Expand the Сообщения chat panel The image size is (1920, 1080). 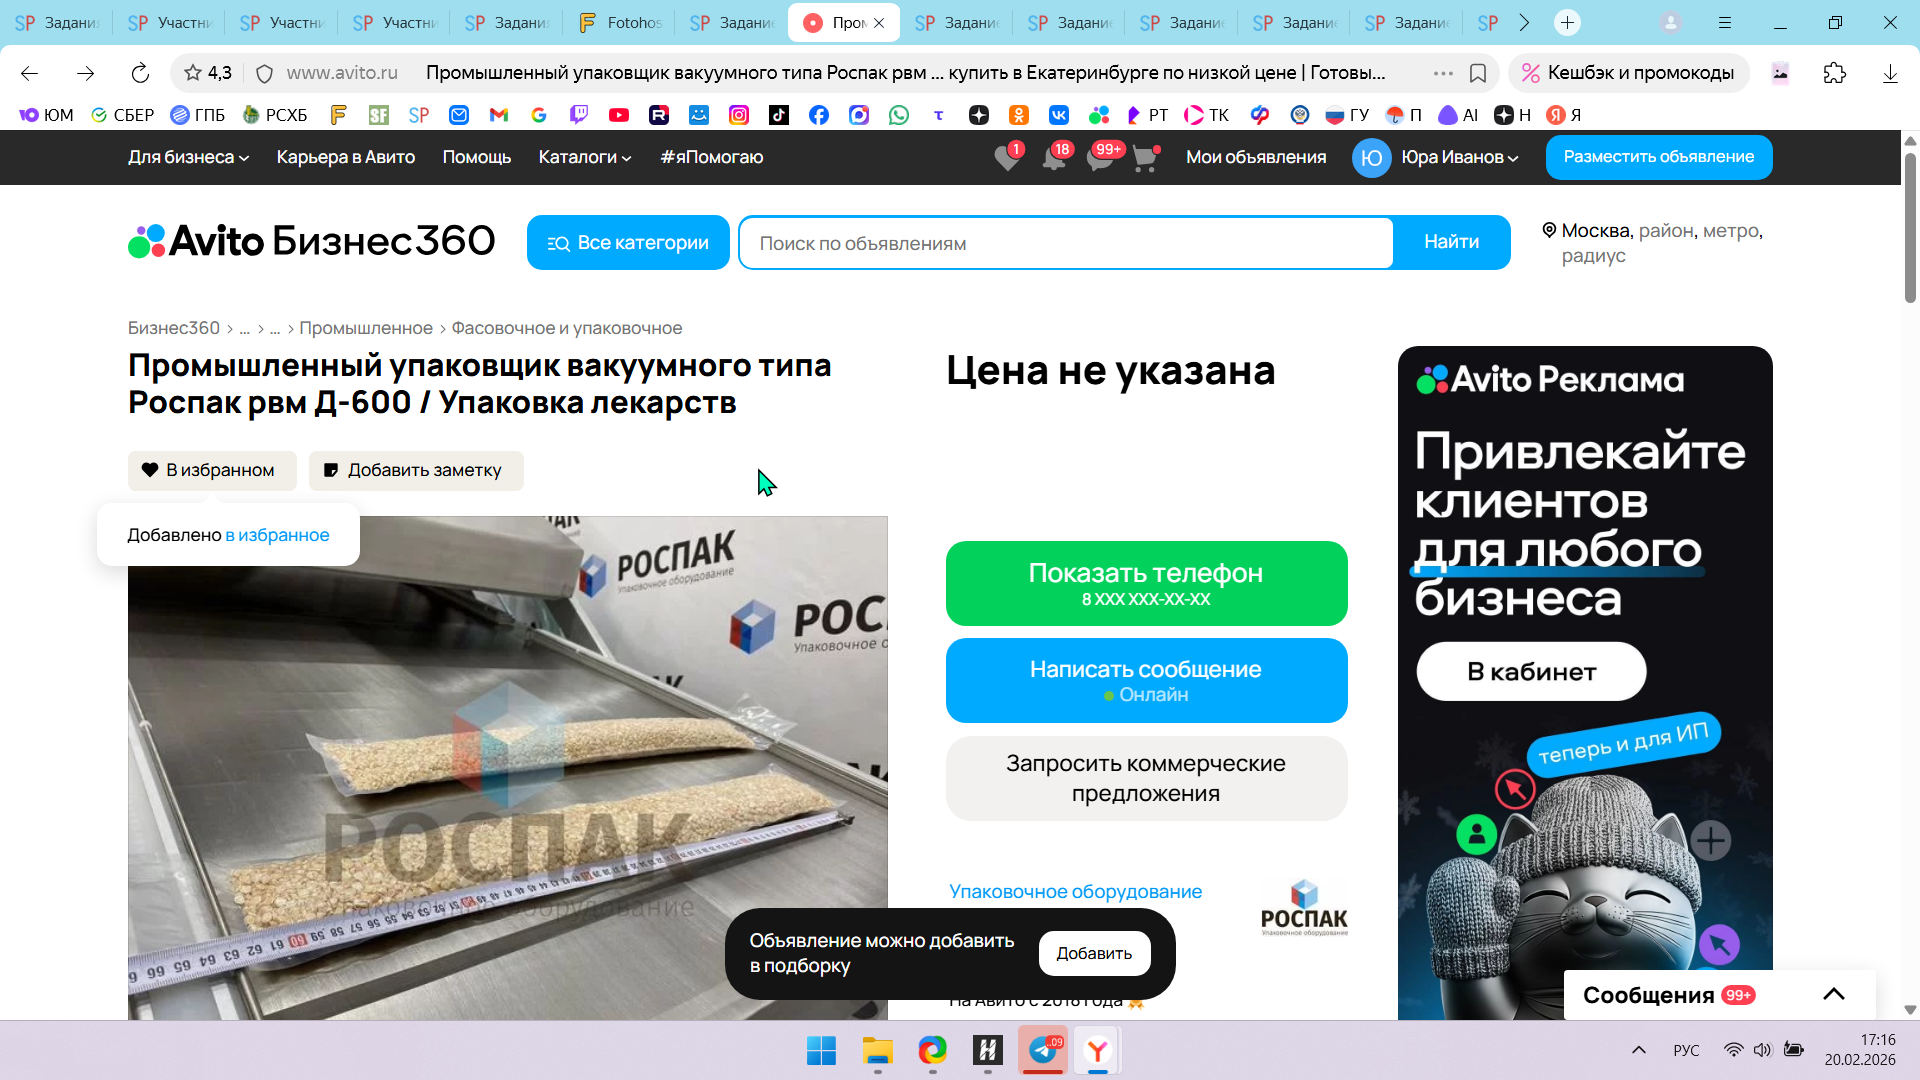pos(1833,994)
